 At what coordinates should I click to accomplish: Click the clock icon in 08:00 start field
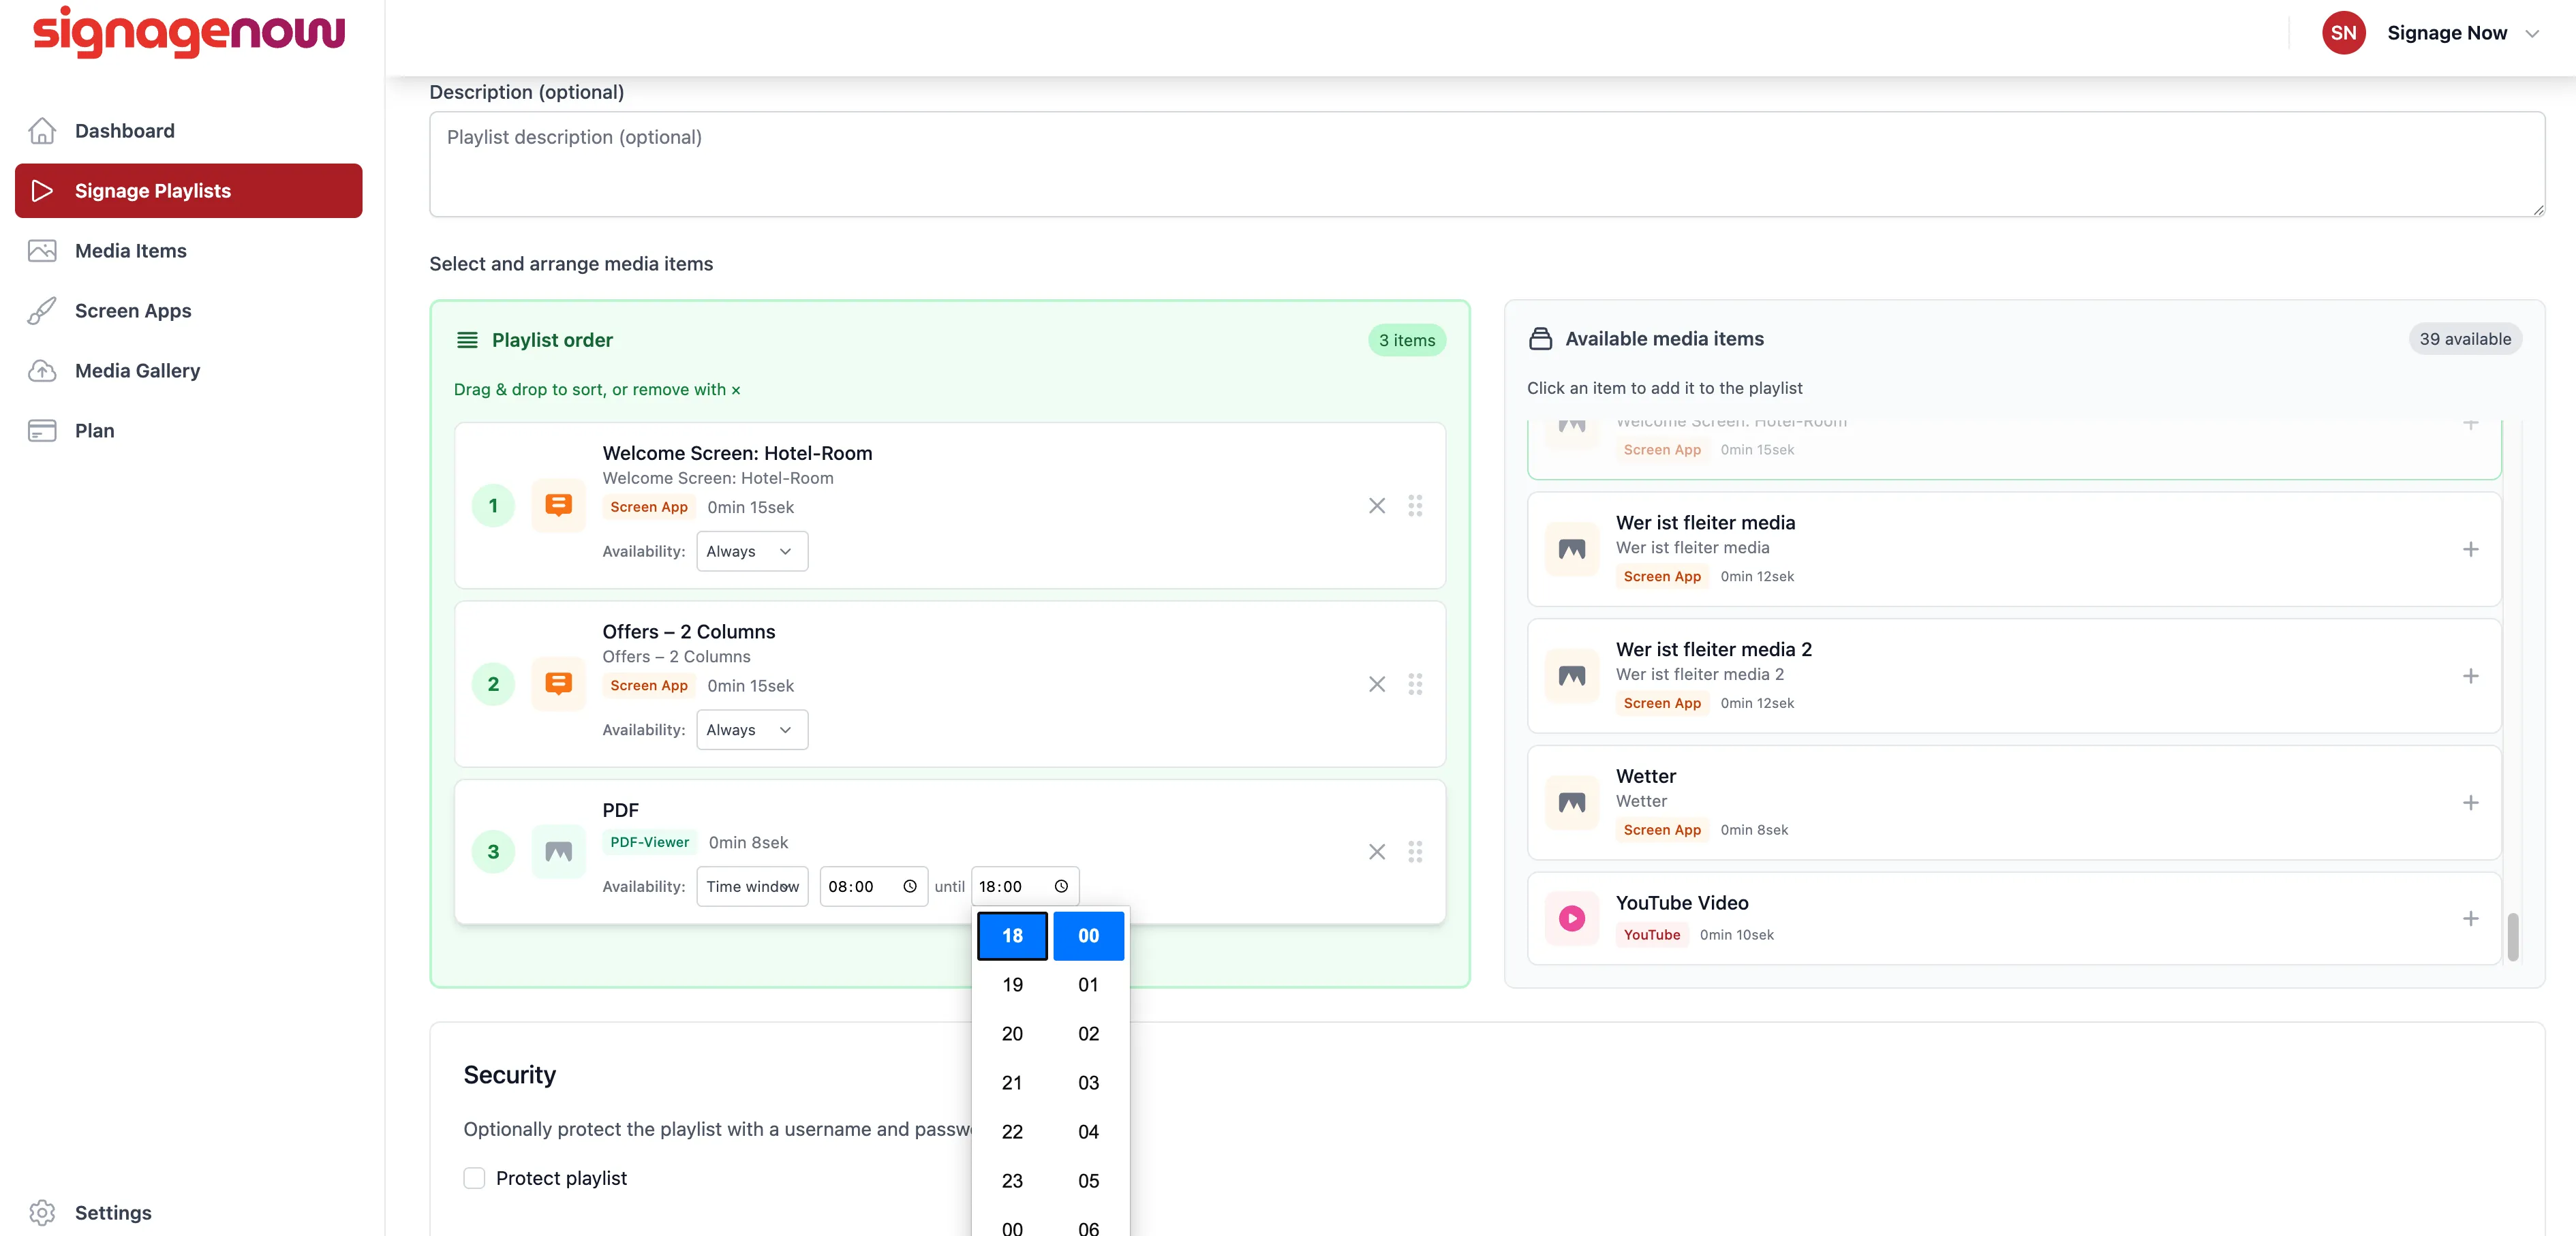pyautogui.click(x=910, y=886)
